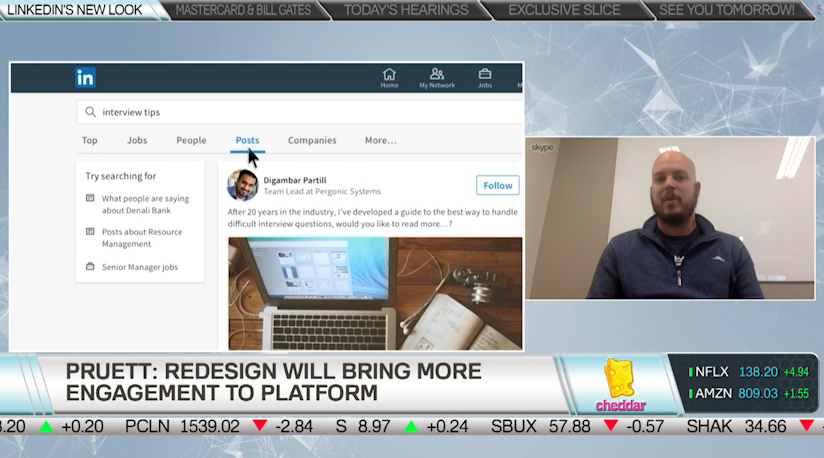The height and width of the screenshot is (458, 824).
Task: Click the Senior Manager jobs briefcase icon
Action: tap(90, 266)
